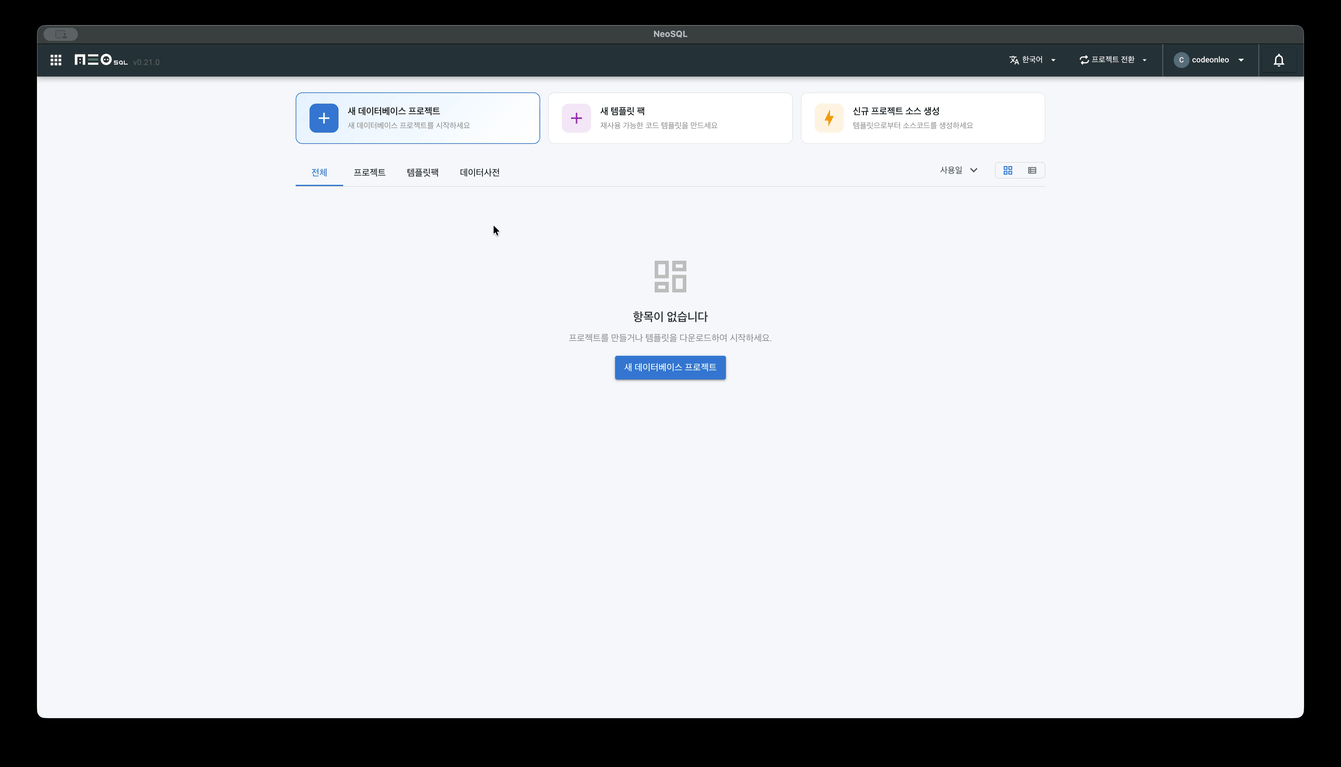Click the blue plus icon for new database project
Image resolution: width=1341 pixels, height=767 pixels.
[323, 118]
